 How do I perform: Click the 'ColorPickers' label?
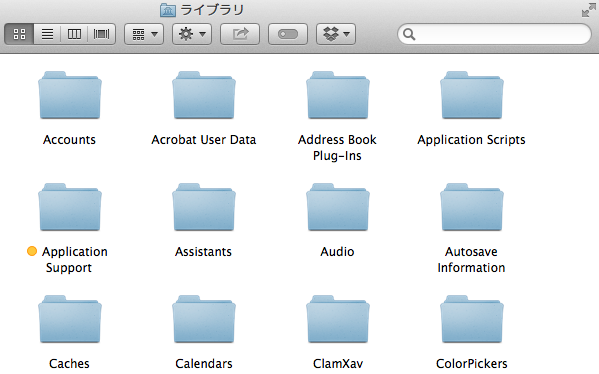(472, 364)
